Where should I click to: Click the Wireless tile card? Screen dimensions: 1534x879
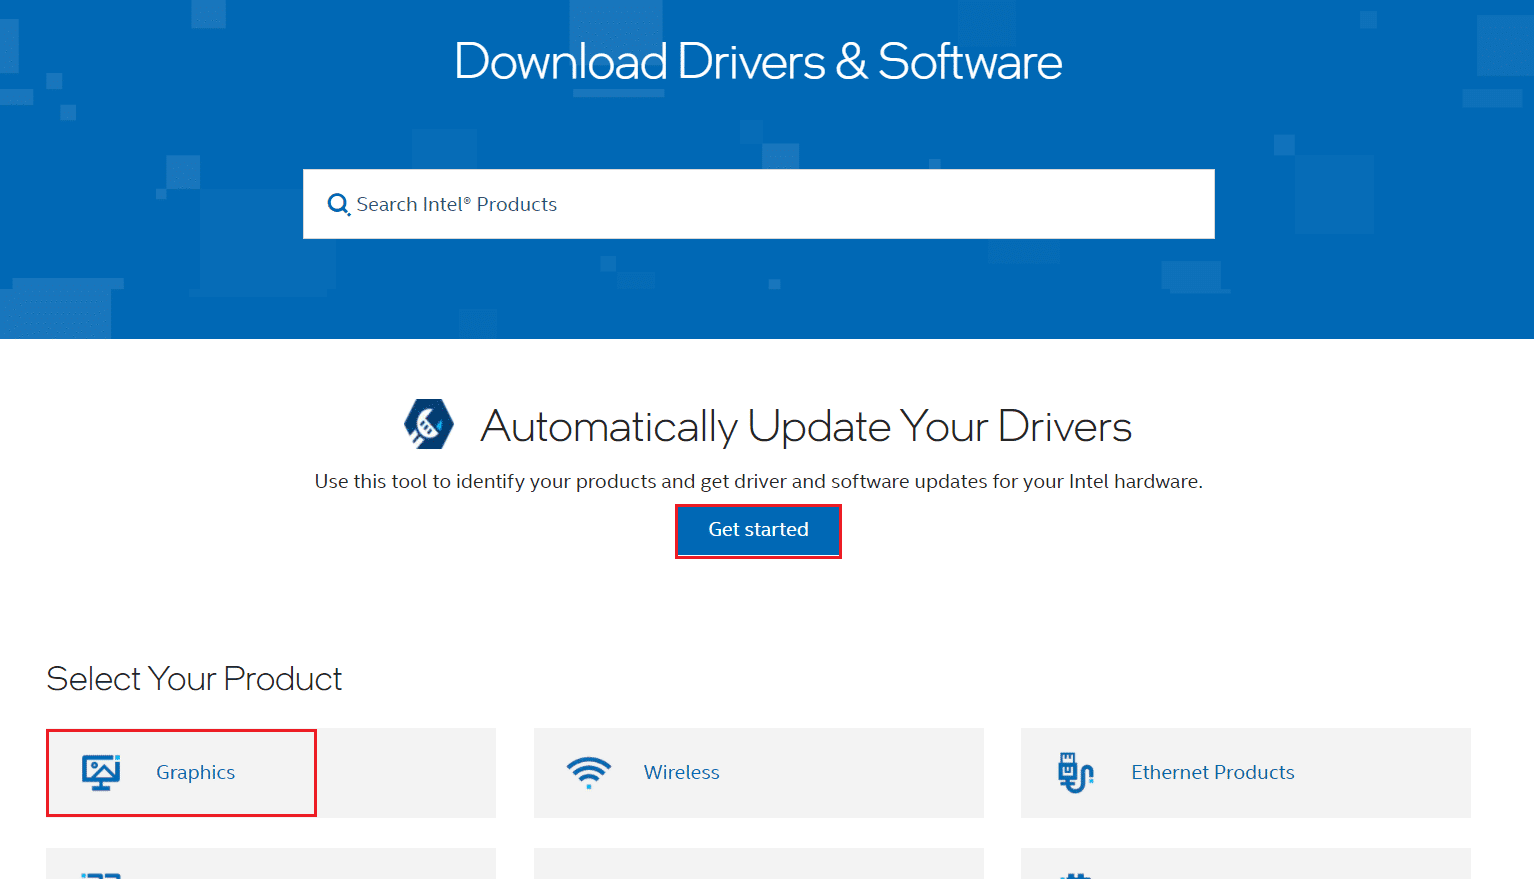(758, 772)
